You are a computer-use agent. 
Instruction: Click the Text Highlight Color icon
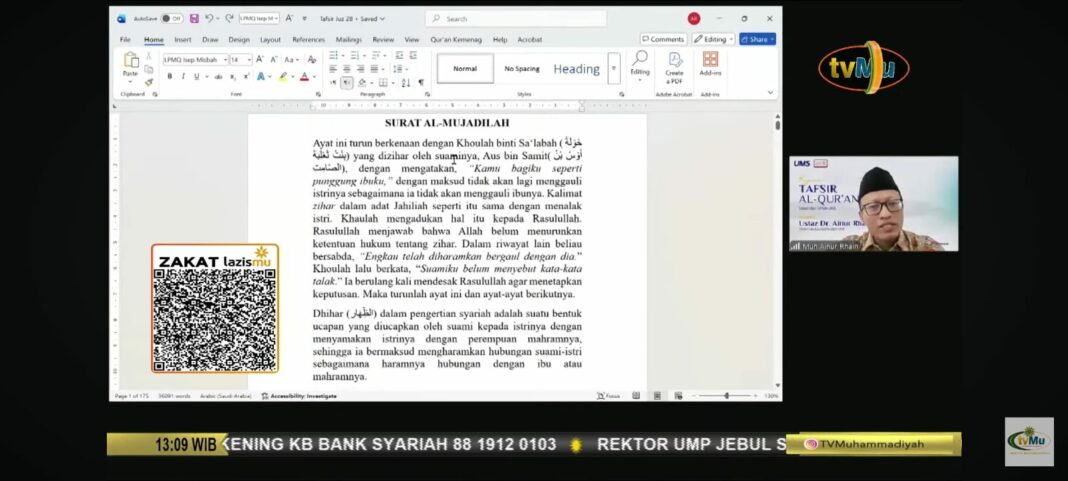[x=283, y=76]
